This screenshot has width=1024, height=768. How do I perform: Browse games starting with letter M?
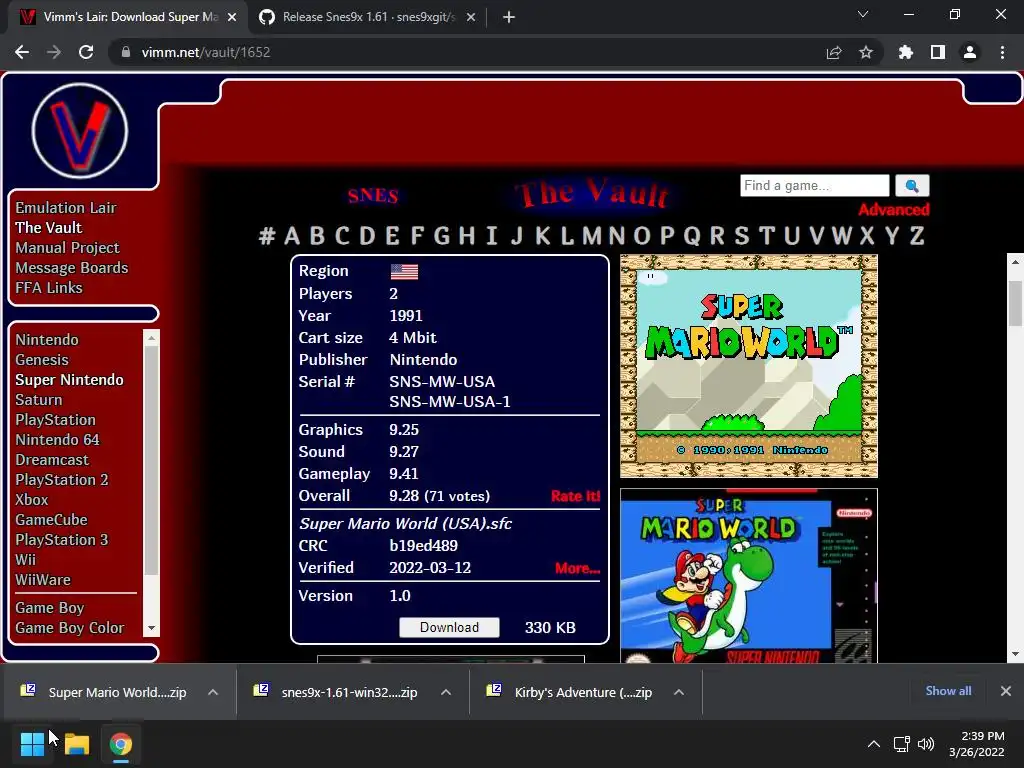pyautogui.click(x=592, y=235)
